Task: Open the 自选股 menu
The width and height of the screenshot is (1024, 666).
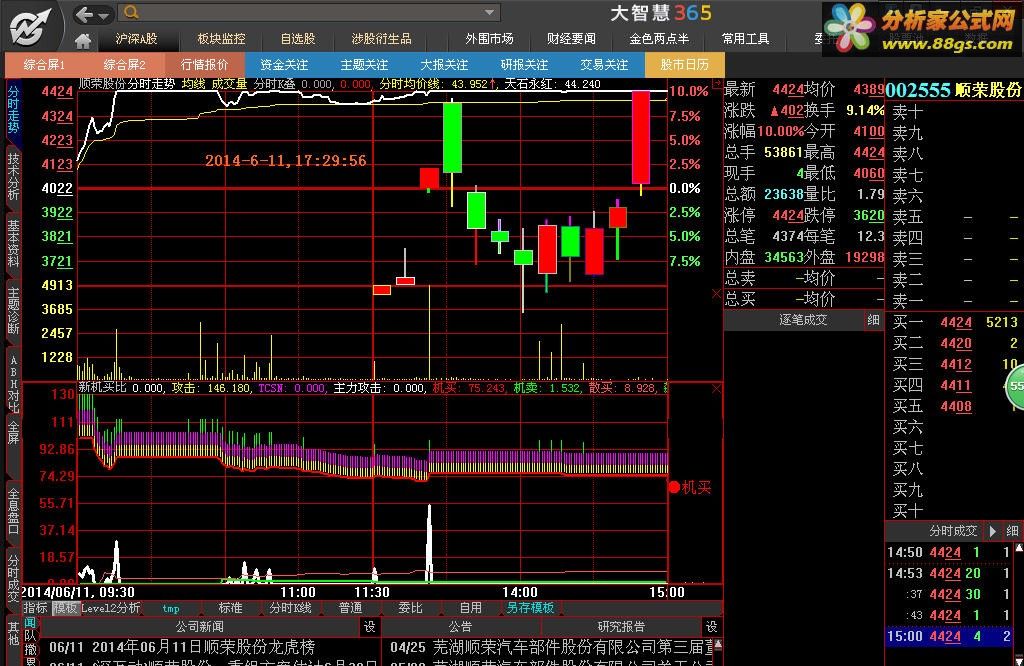Action: (298, 39)
